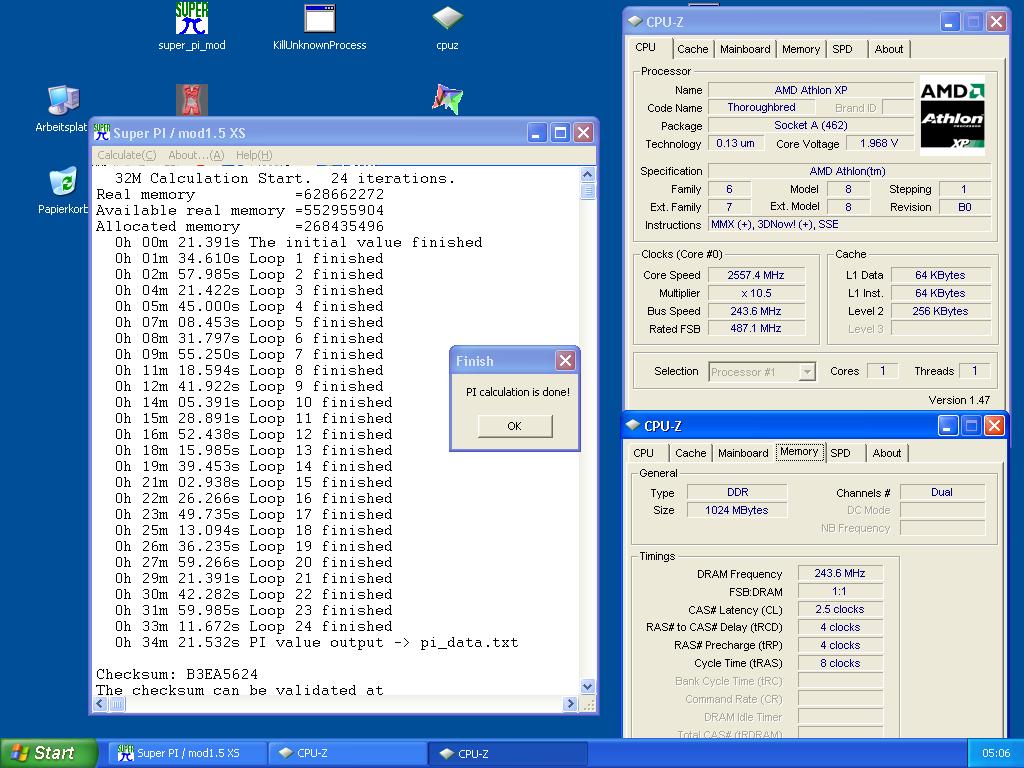
Task: Click the red figure desktop icon
Action: (x=192, y=101)
